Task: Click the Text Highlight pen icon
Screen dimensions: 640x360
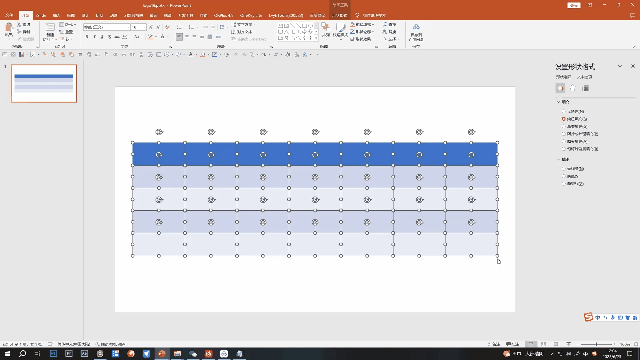Action: 150,37
